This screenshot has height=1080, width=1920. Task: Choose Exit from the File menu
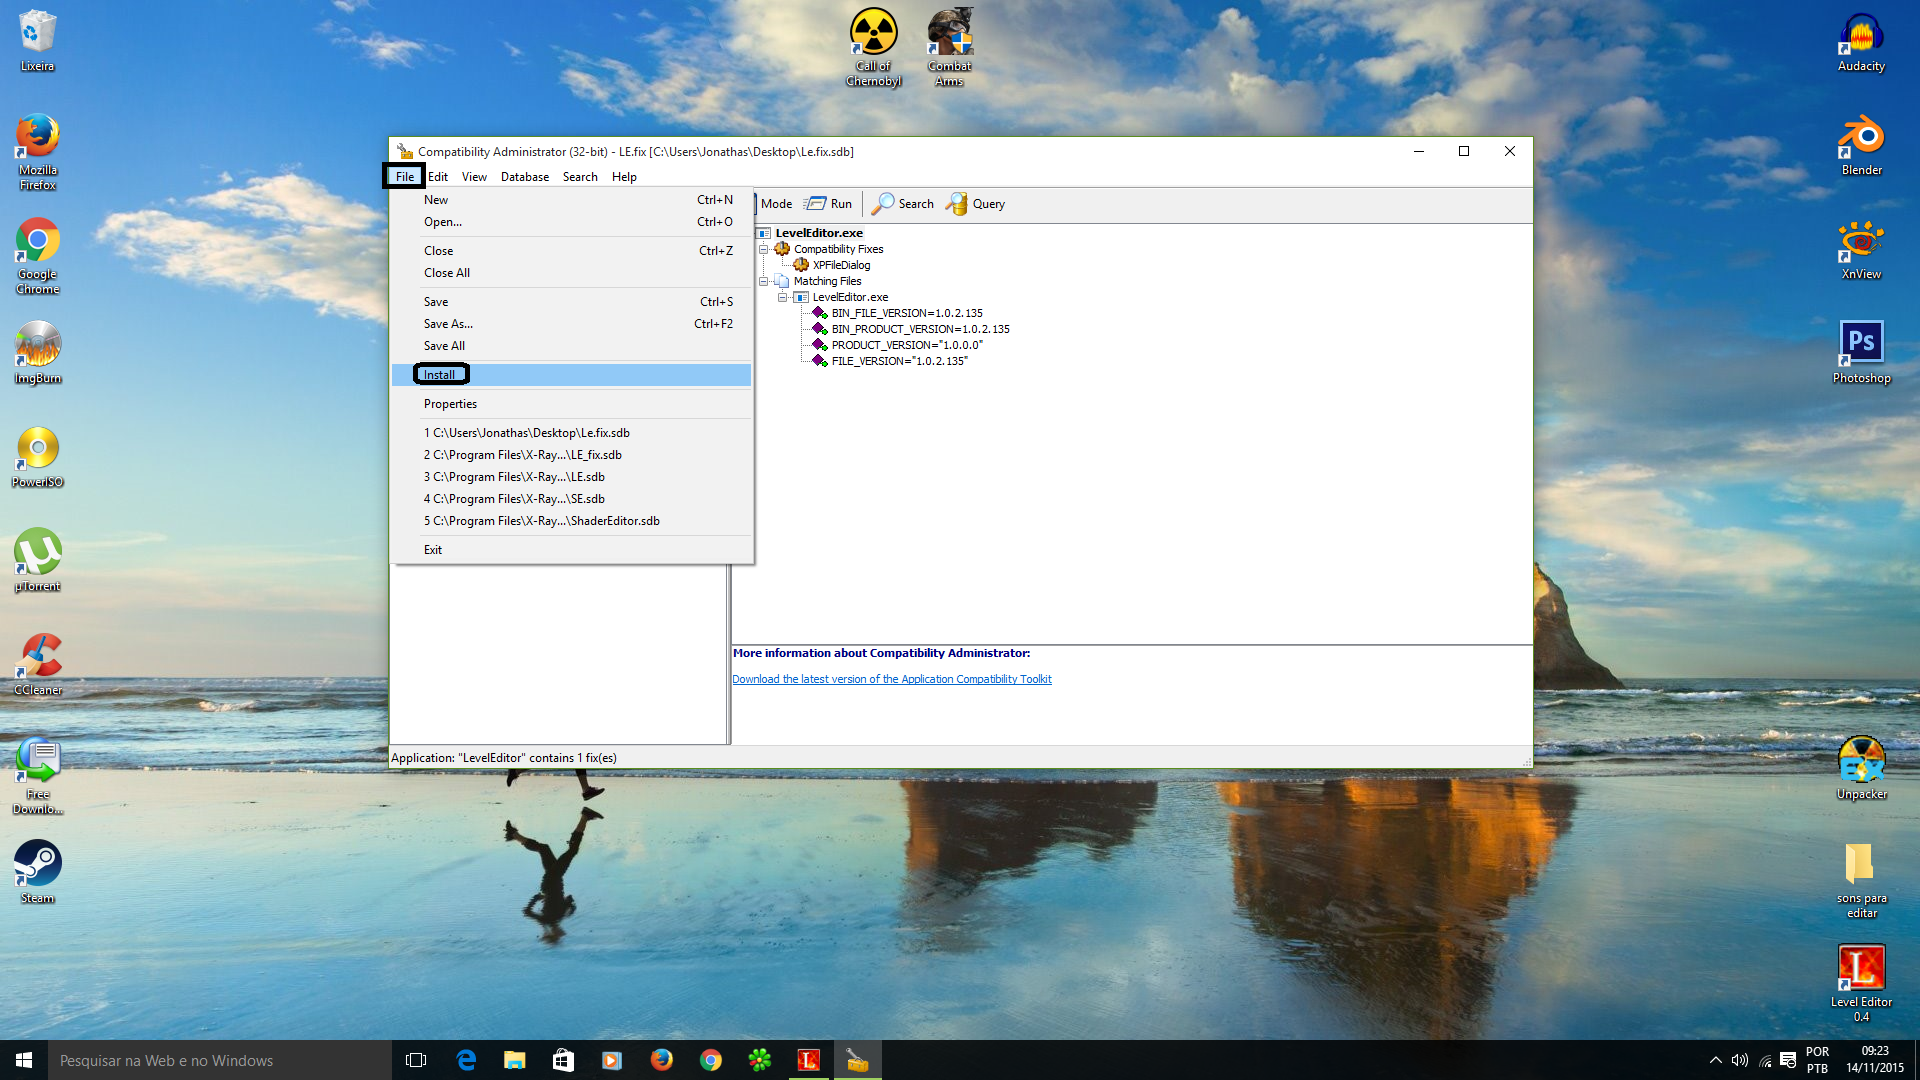pos(571,550)
